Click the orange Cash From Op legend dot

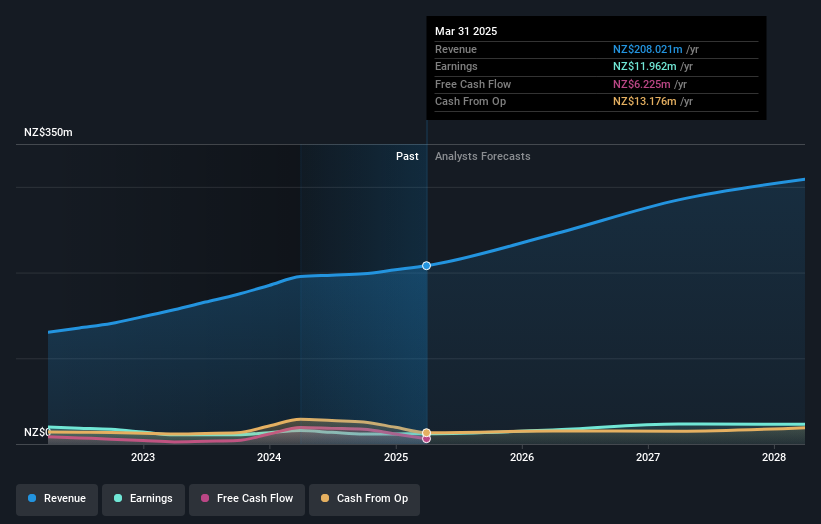pyautogui.click(x=325, y=498)
